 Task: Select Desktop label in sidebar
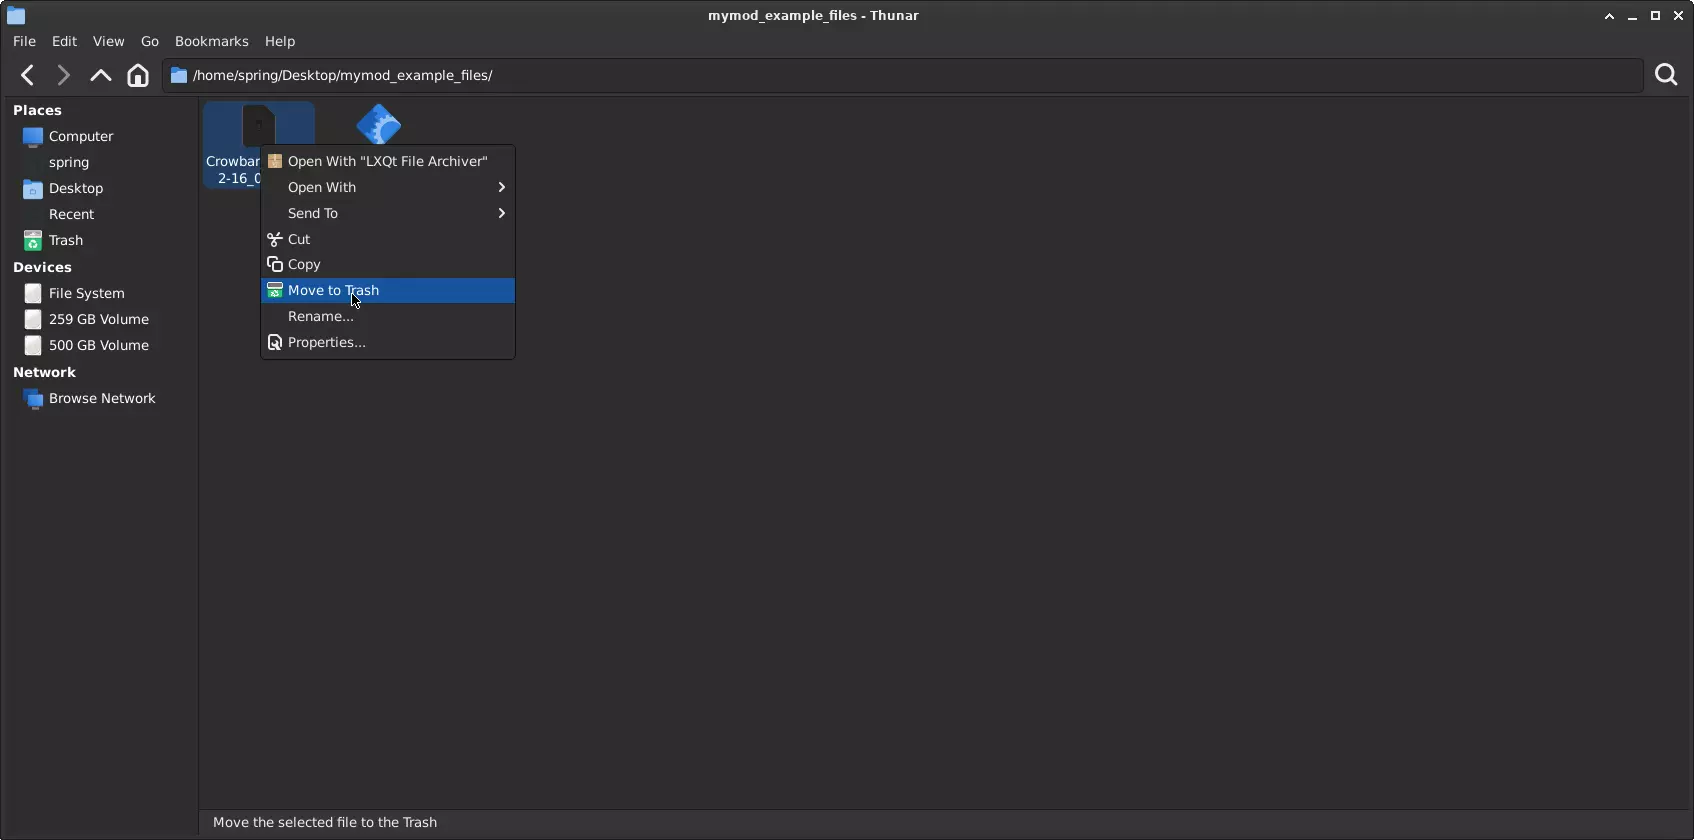(x=76, y=188)
